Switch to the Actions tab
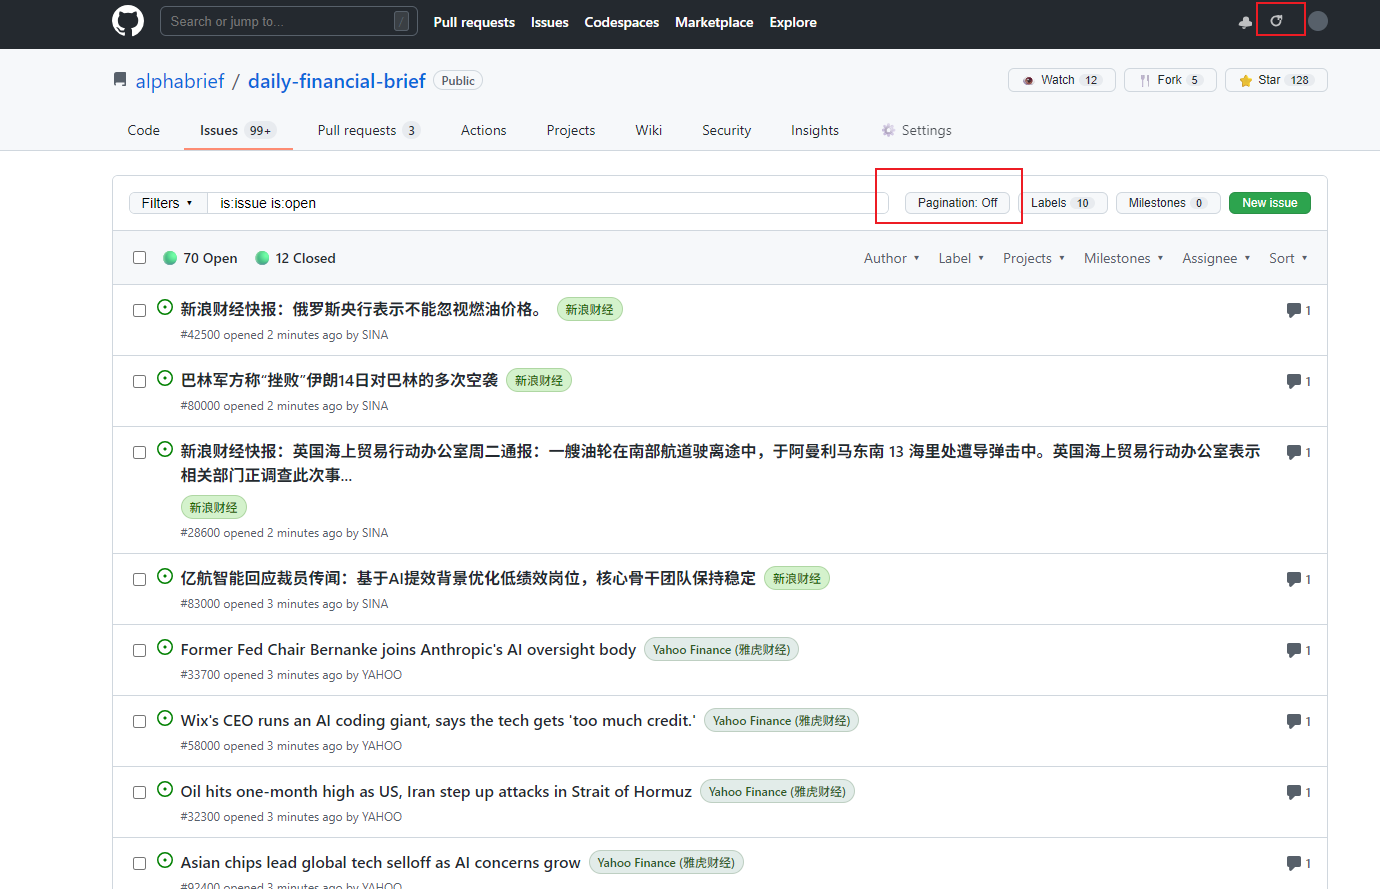This screenshot has height=889, width=1380. (x=484, y=130)
